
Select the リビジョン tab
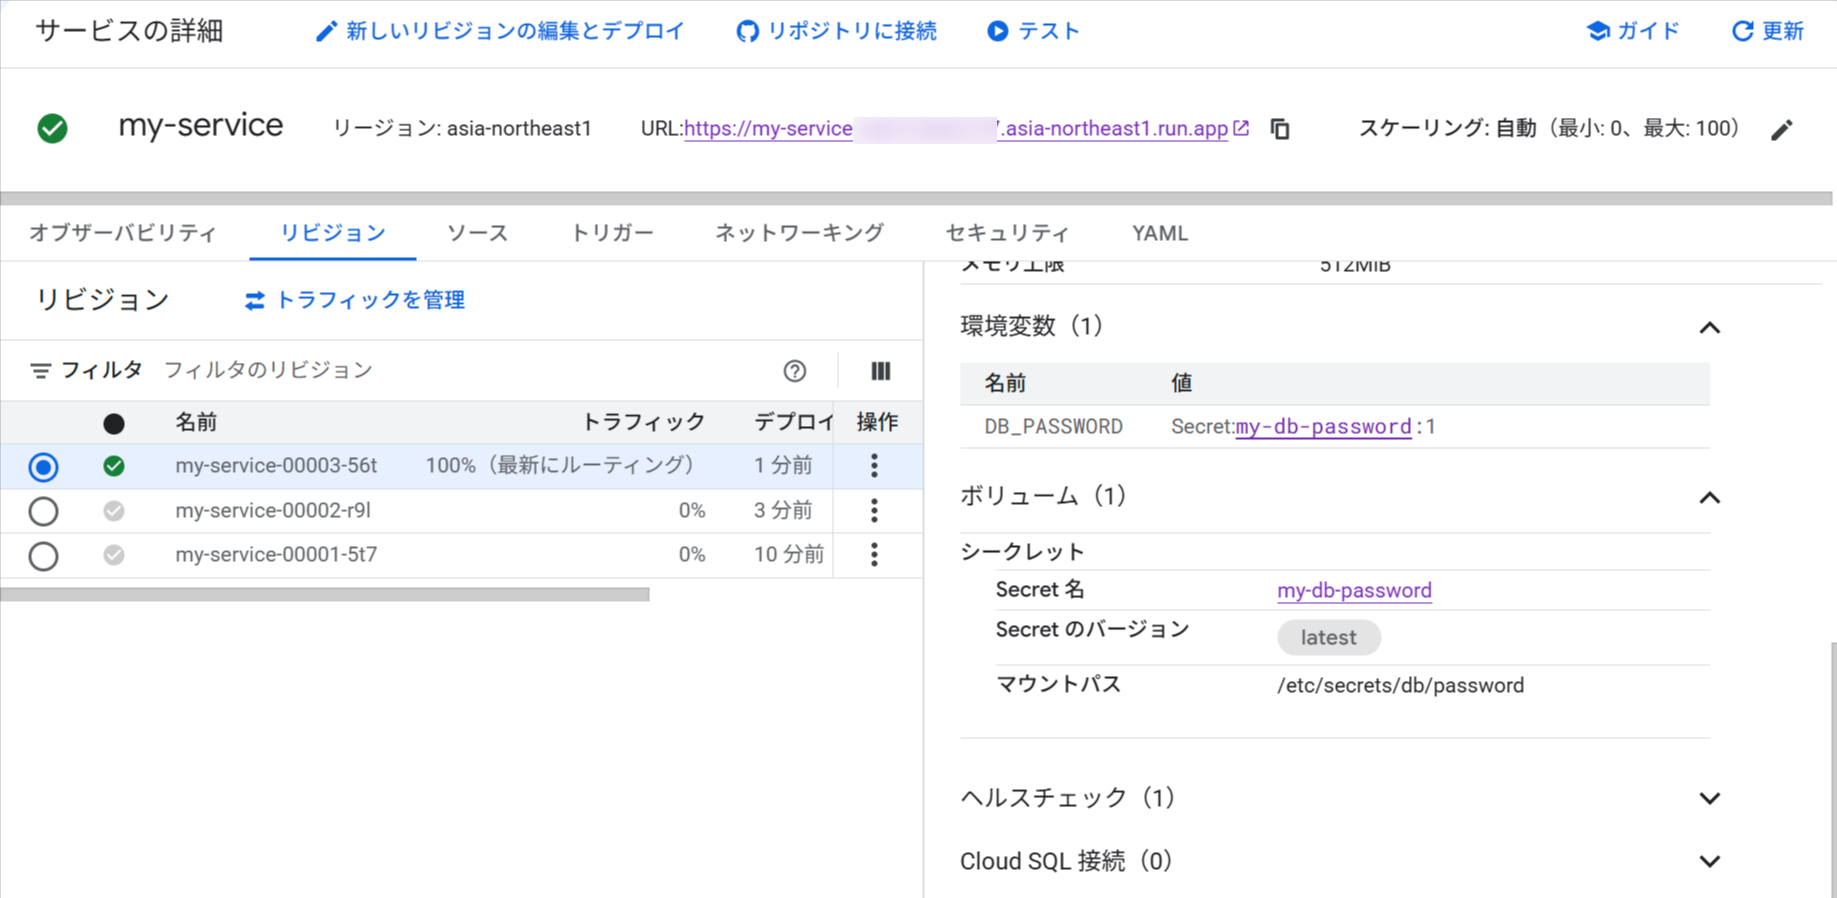pyautogui.click(x=333, y=234)
